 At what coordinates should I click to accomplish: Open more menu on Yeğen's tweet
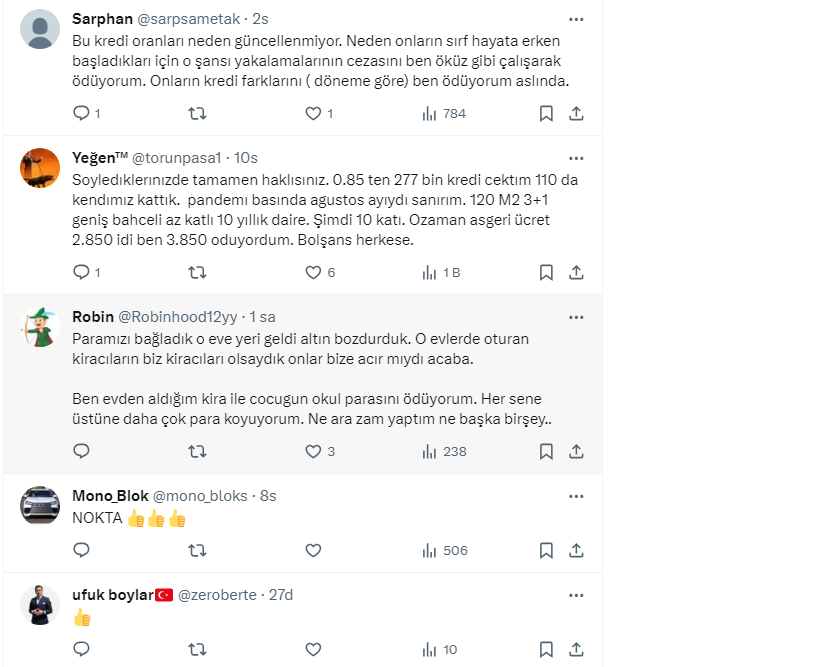pos(576,158)
